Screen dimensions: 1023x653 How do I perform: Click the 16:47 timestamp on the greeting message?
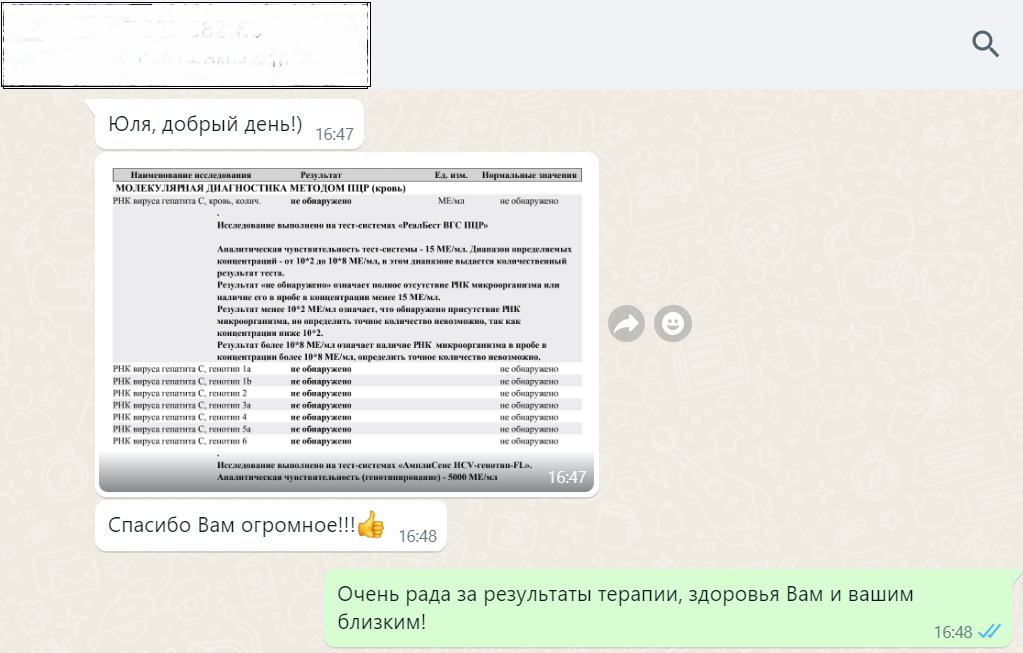coord(334,134)
